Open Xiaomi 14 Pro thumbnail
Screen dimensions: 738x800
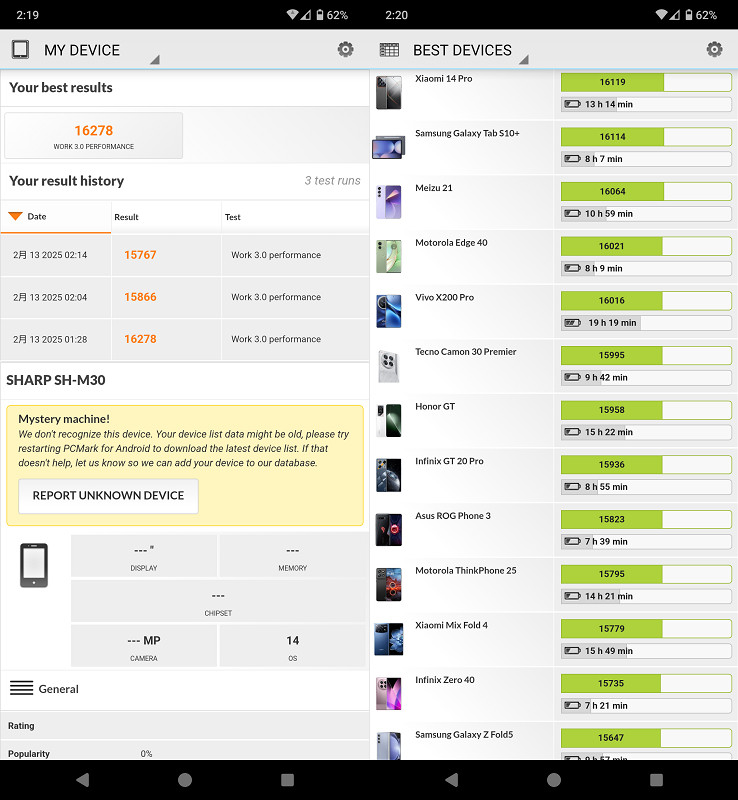[x=389, y=93]
